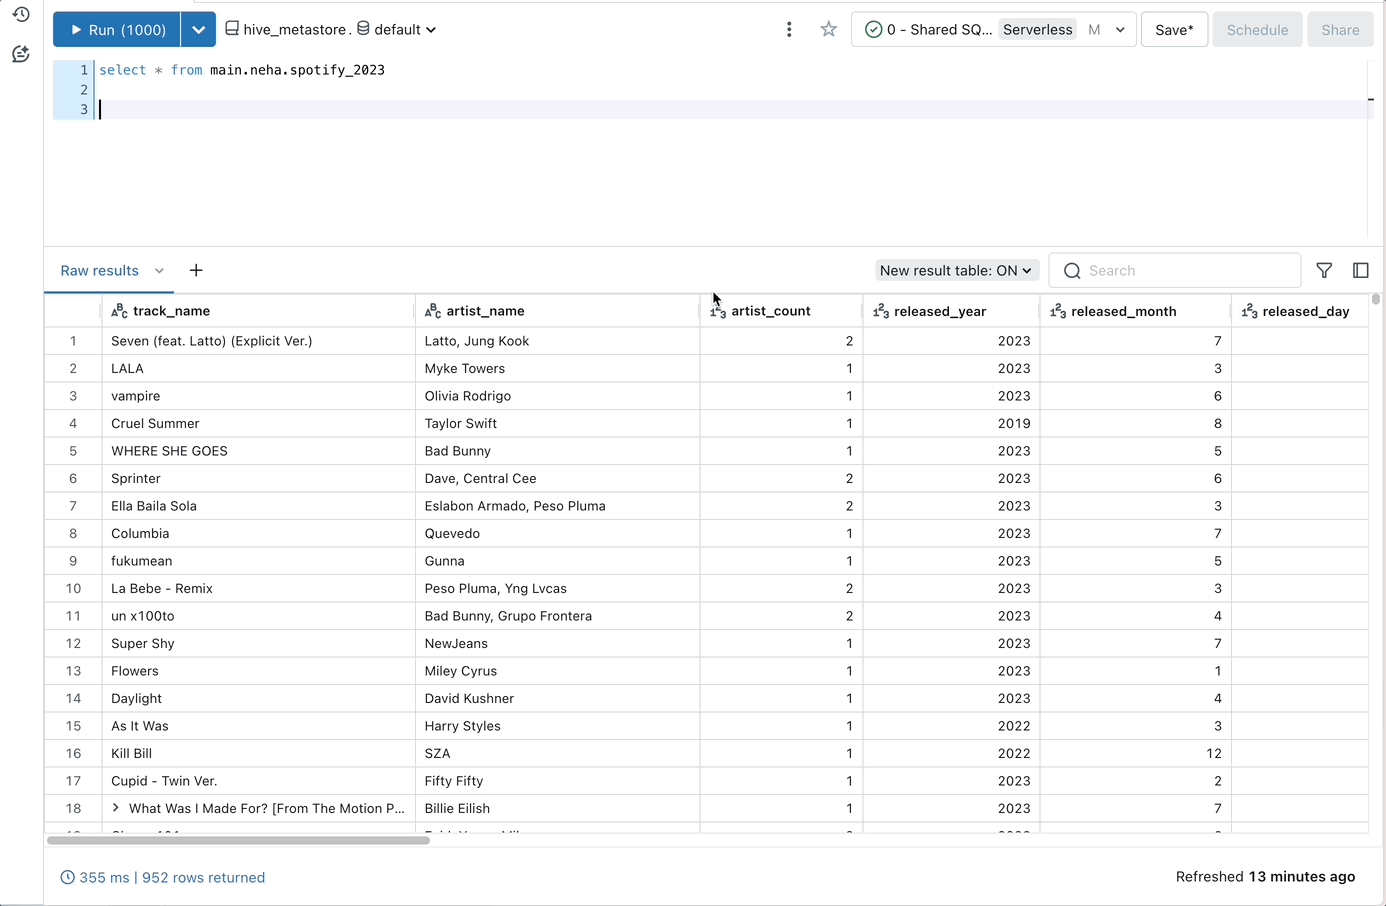Screen dimensions: 1386x906
Task: Open Raw results tab options chevron
Action: click(x=159, y=271)
